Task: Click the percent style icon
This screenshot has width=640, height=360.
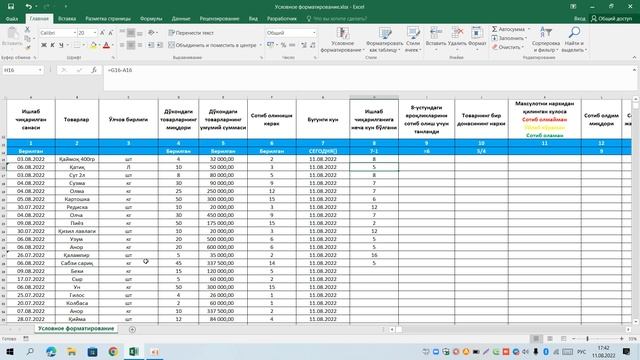Action: (283, 45)
